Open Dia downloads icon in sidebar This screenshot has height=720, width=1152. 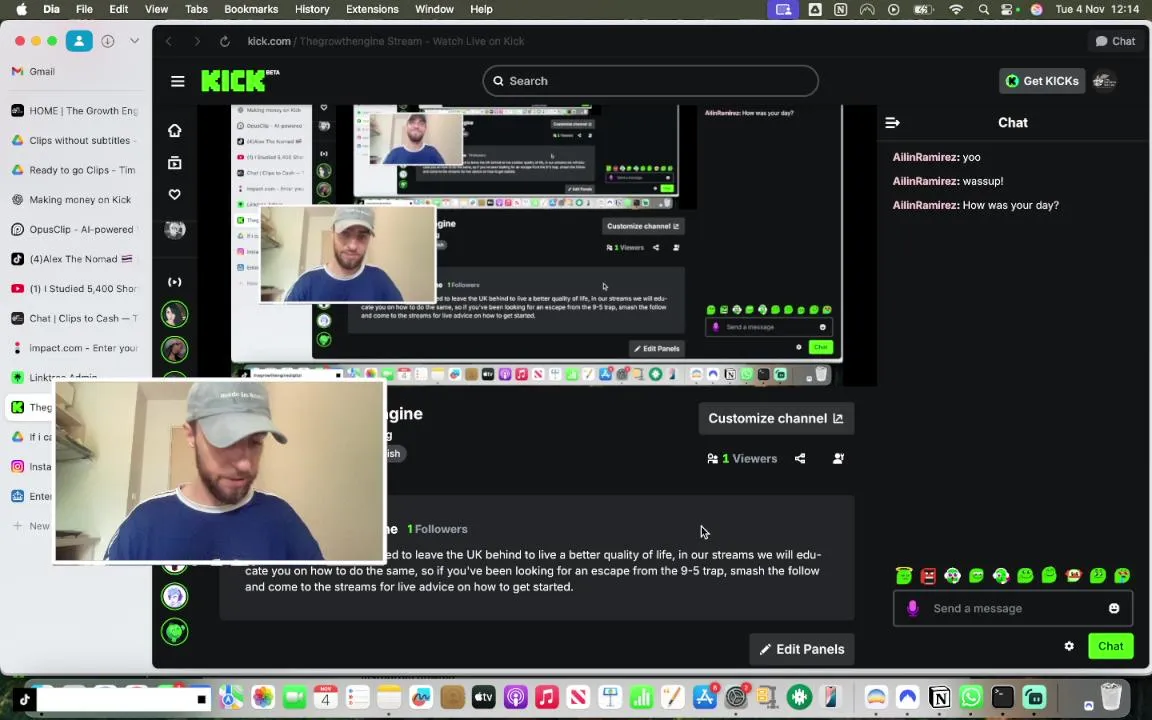point(108,41)
